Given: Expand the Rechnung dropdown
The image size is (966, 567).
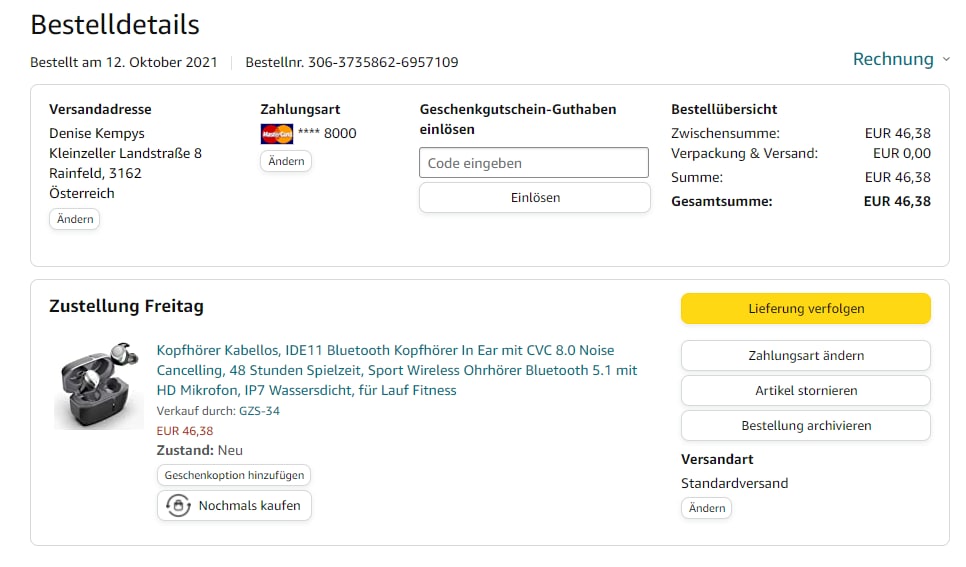Looking at the screenshot, I should coord(893,60).
